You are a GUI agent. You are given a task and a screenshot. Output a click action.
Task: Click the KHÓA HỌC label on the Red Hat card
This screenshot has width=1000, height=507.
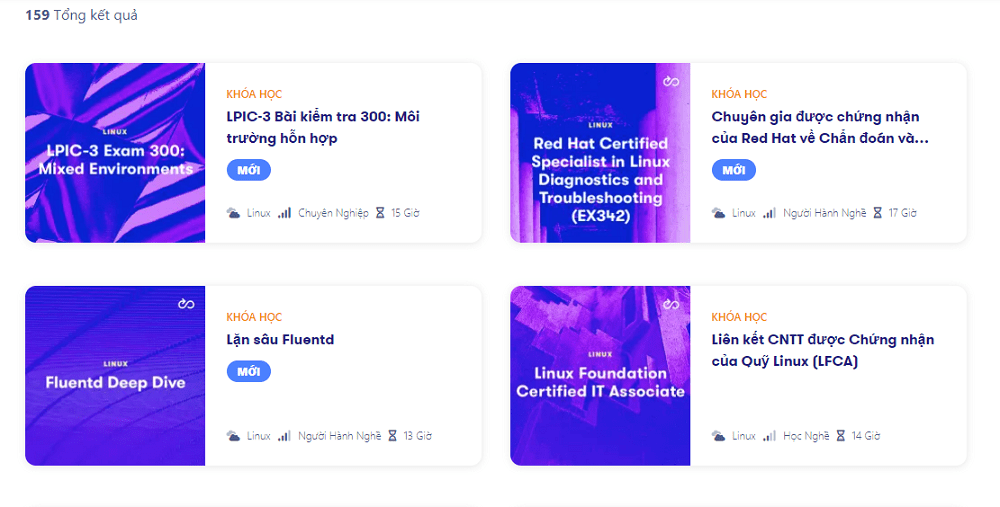pyautogui.click(x=739, y=94)
